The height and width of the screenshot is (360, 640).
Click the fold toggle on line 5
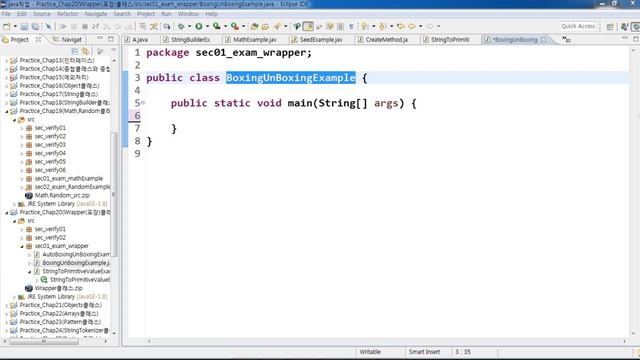143,102
